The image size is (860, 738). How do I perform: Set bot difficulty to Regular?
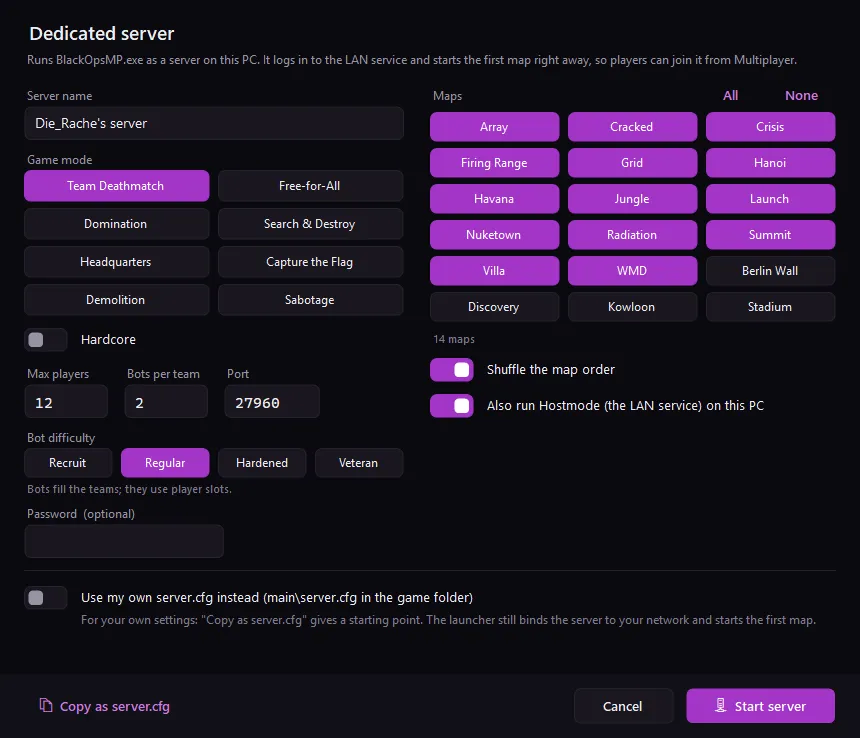point(165,463)
